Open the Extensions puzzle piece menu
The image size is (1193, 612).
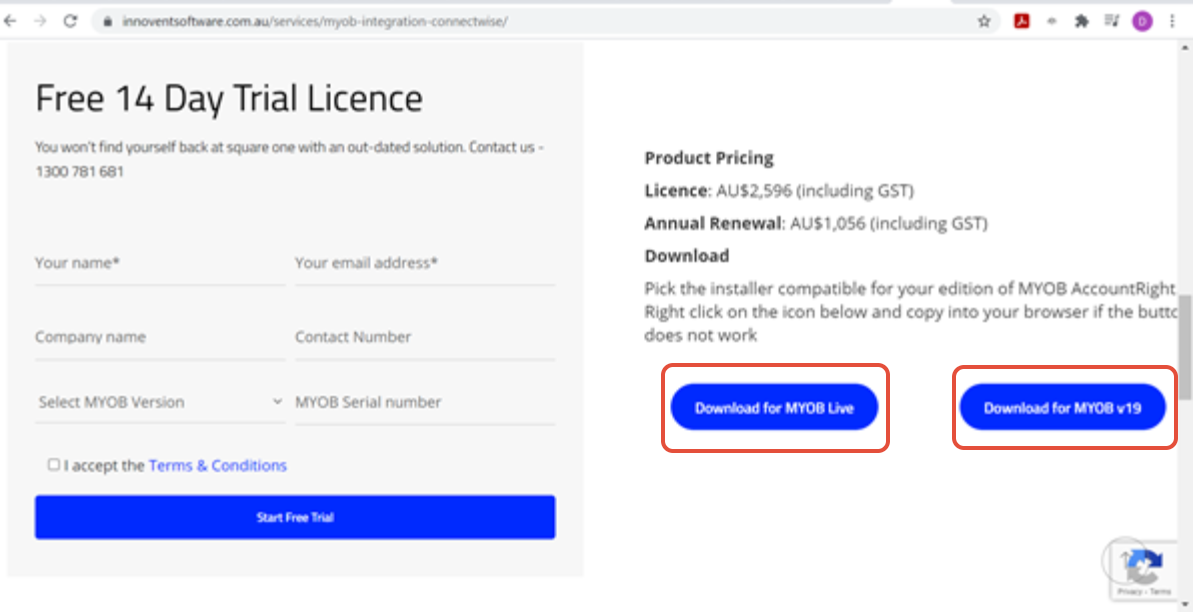[1081, 21]
